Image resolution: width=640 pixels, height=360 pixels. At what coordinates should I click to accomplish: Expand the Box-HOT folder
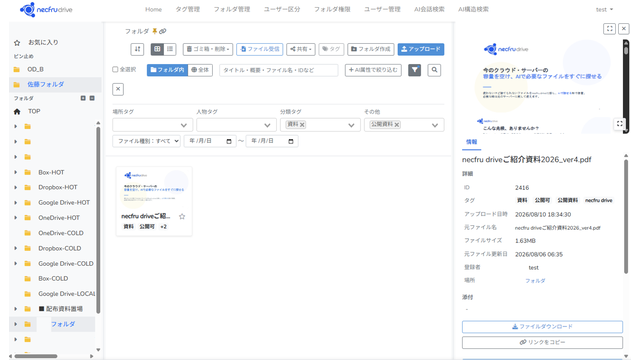(16, 172)
